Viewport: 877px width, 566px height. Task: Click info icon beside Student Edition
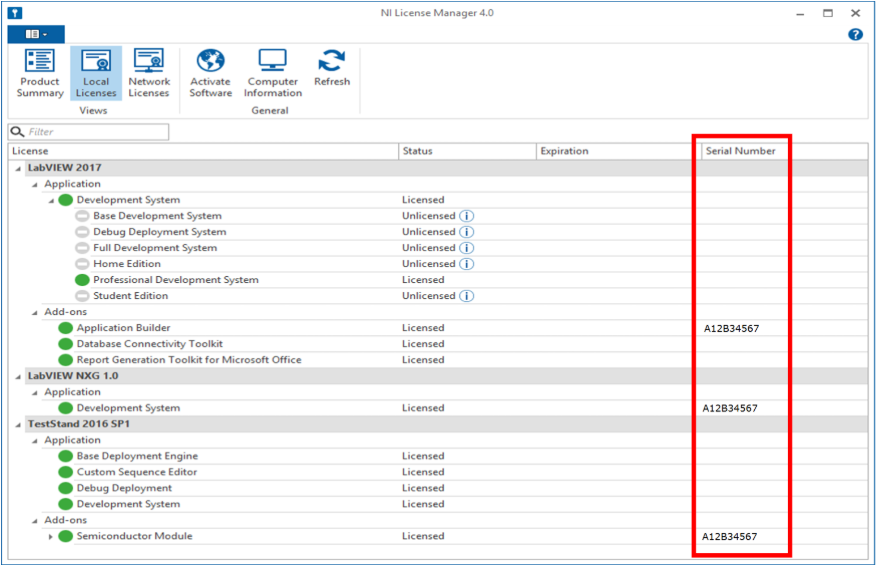[x=466, y=296]
